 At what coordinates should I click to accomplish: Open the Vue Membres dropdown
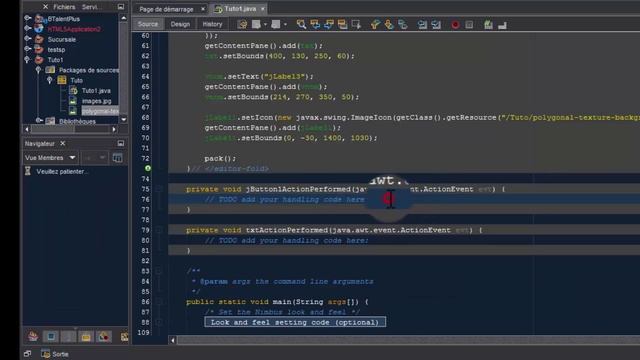pyautogui.click(x=50, y=158)
